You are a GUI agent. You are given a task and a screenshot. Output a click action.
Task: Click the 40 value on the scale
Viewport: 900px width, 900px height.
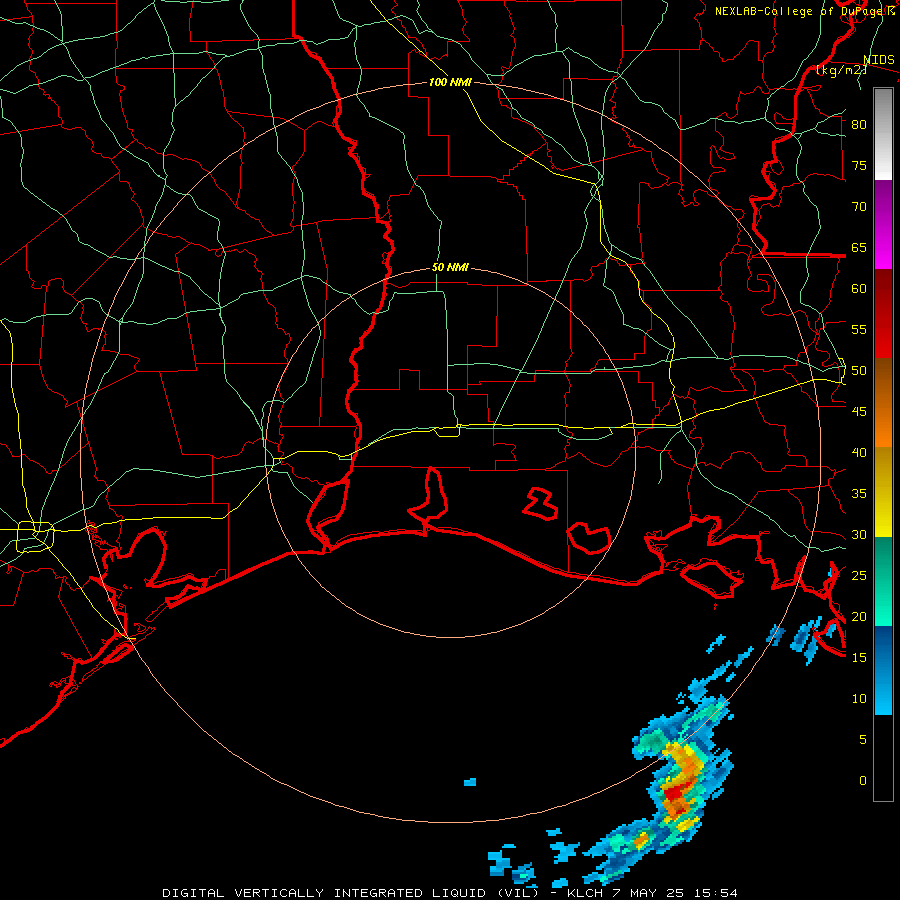pos(859,452)
